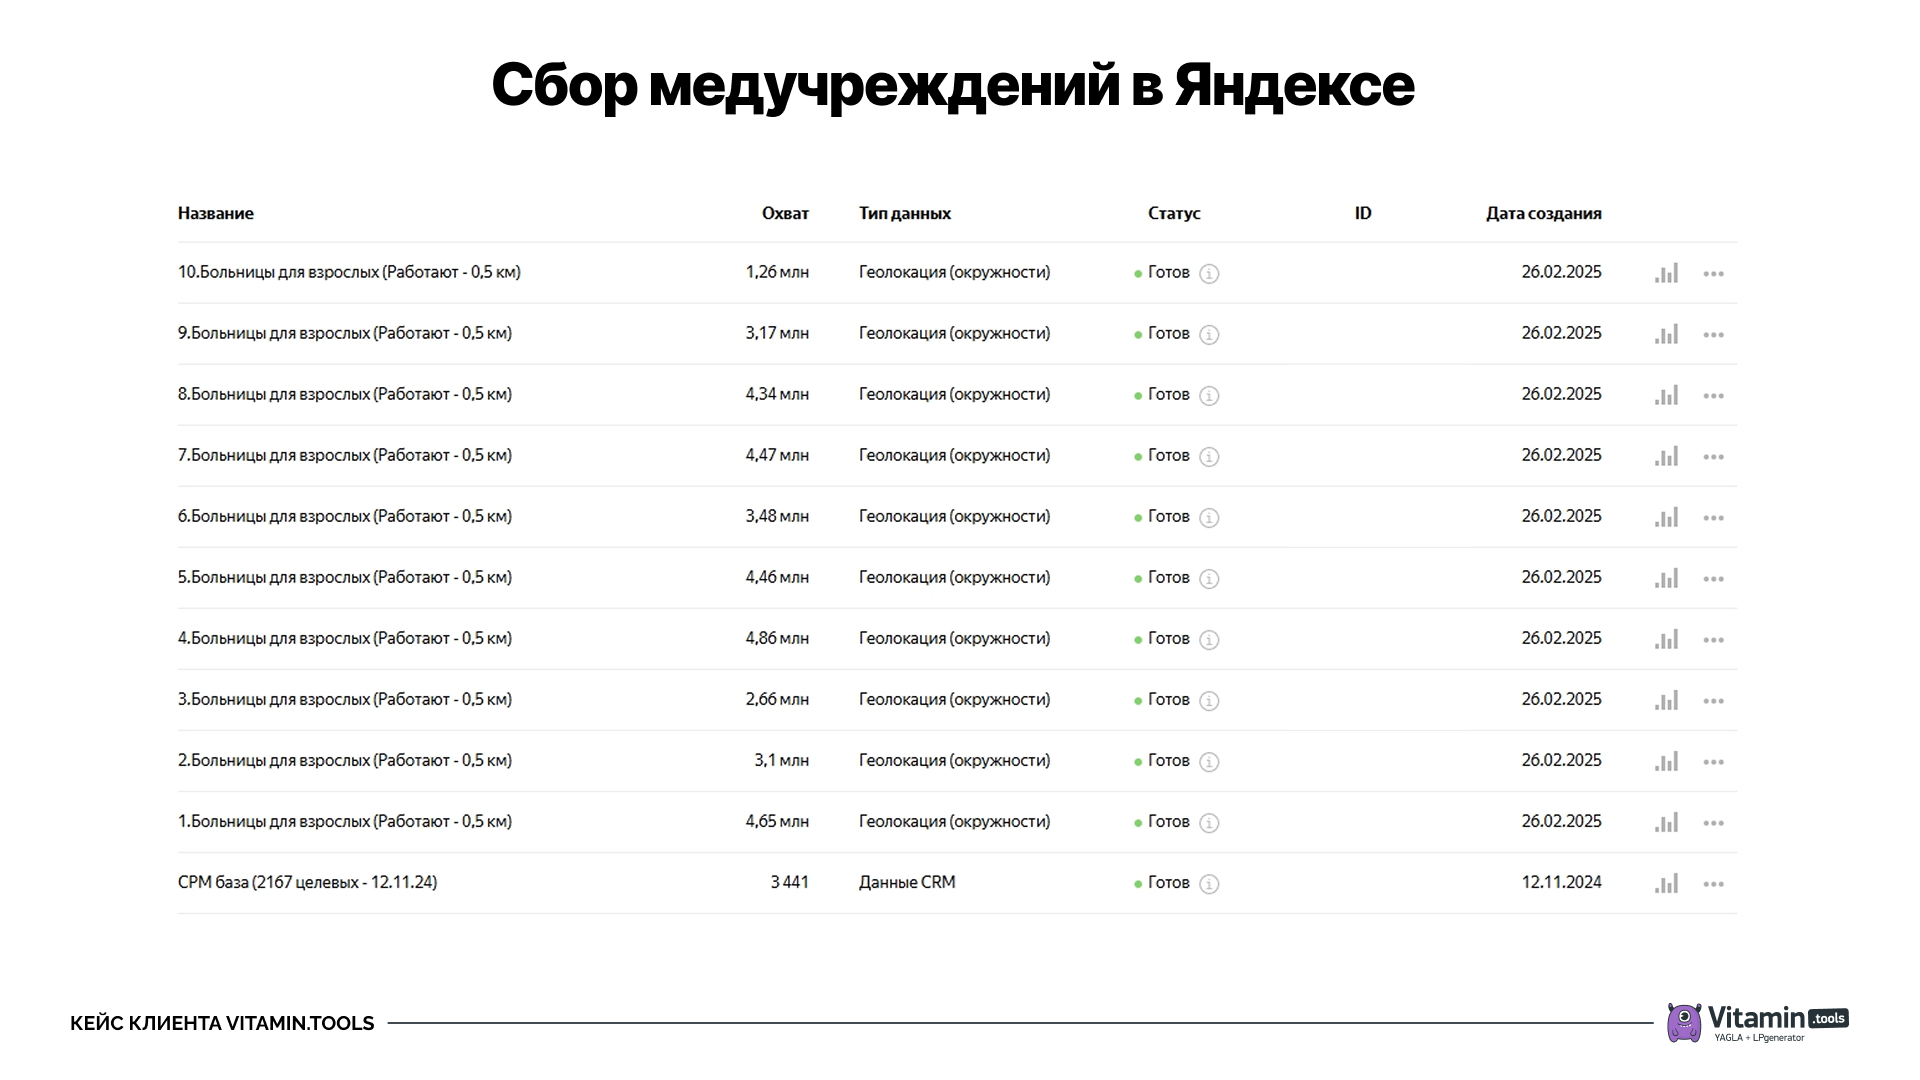Click the Vitamin.tools wordmark at bottom right
1920x1080 pixels.
(x=1762, y=1016)
